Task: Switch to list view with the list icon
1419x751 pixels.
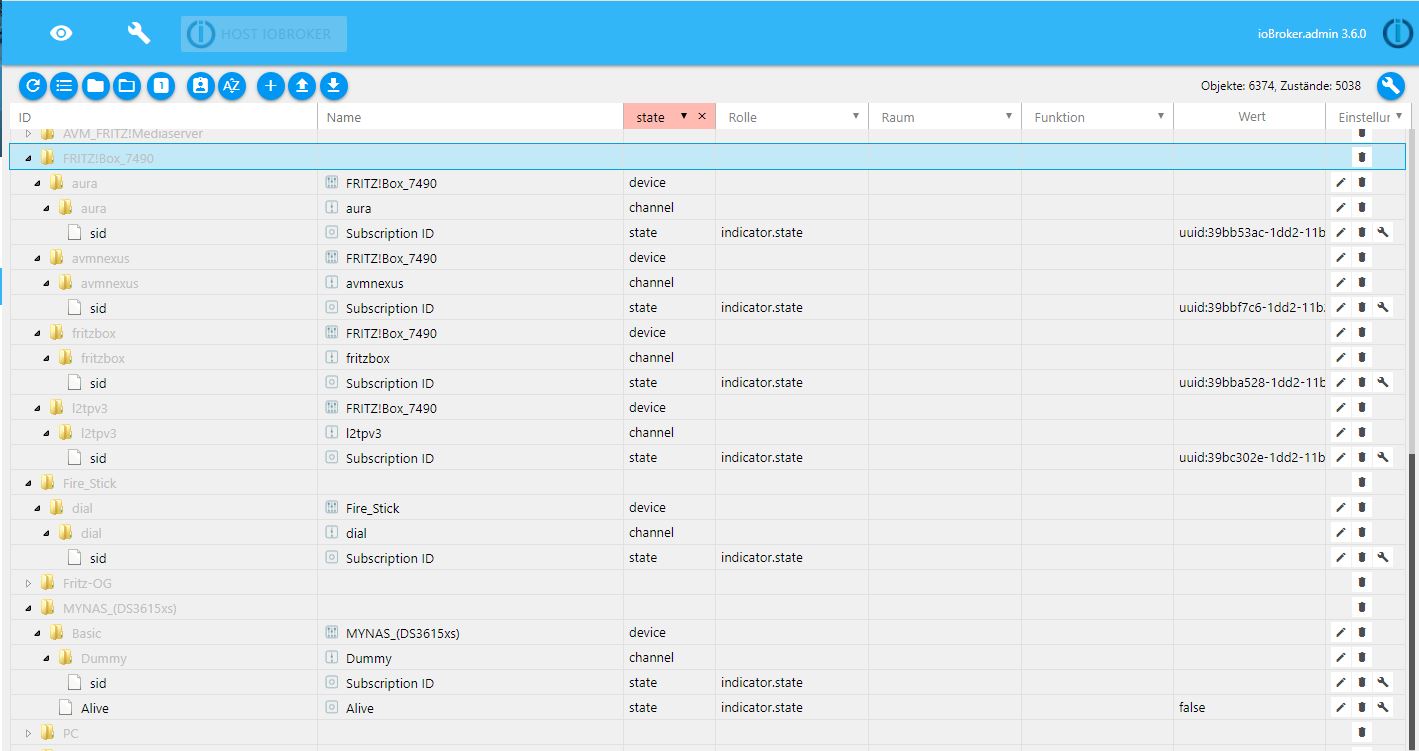Action: pos(64,86)
